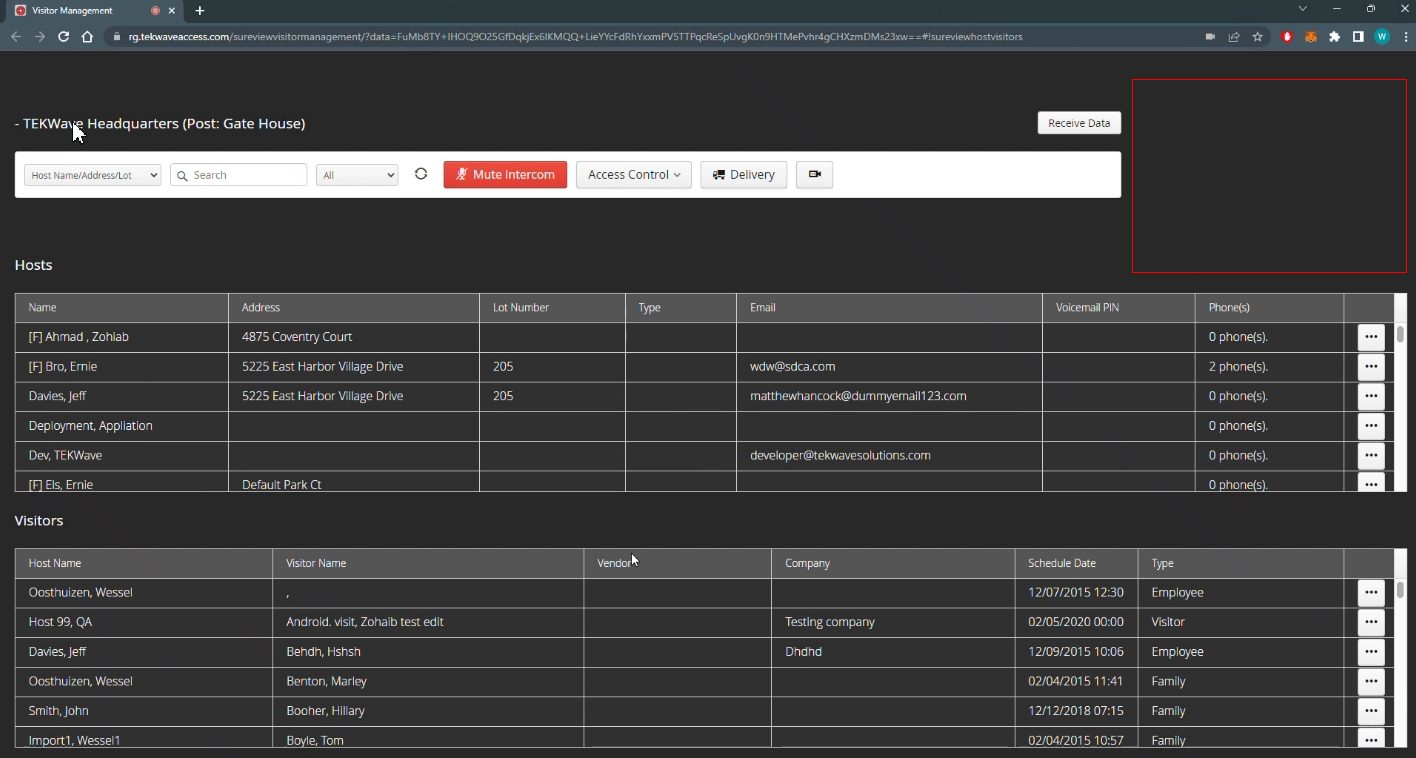Bookmark this page with the star icon
Screen dimensions: 1416x758
tap(1258, 37)
